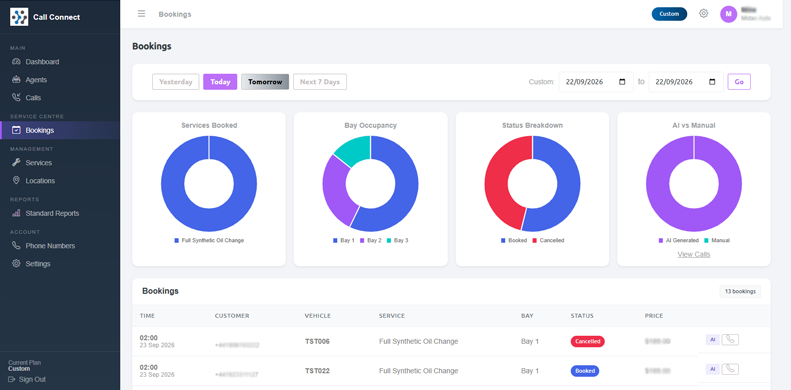The image size is (791, 390).
Task: Toggle Bay 3 legend entry
Action: 398,241
